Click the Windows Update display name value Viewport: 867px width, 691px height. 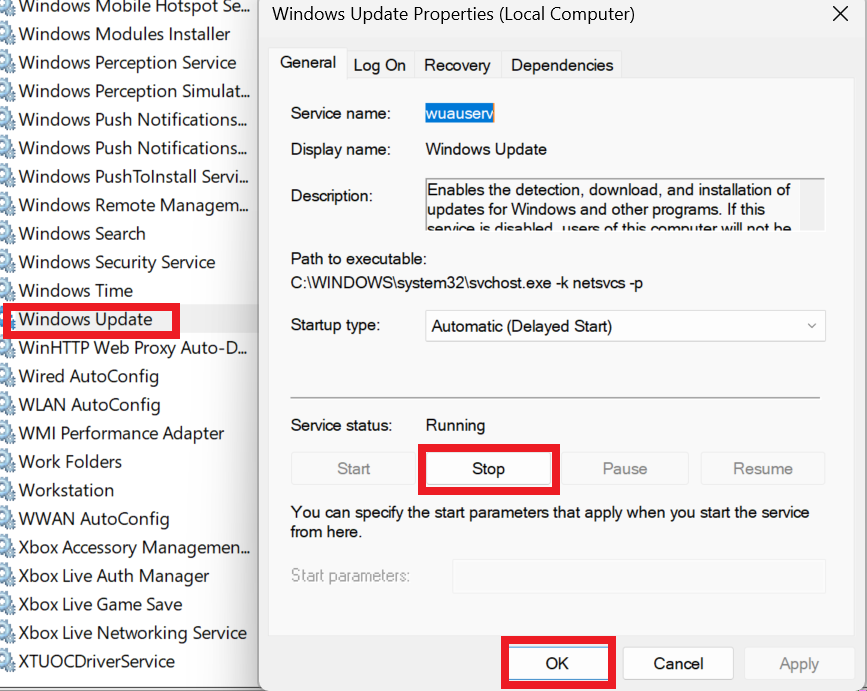[486, 149]
